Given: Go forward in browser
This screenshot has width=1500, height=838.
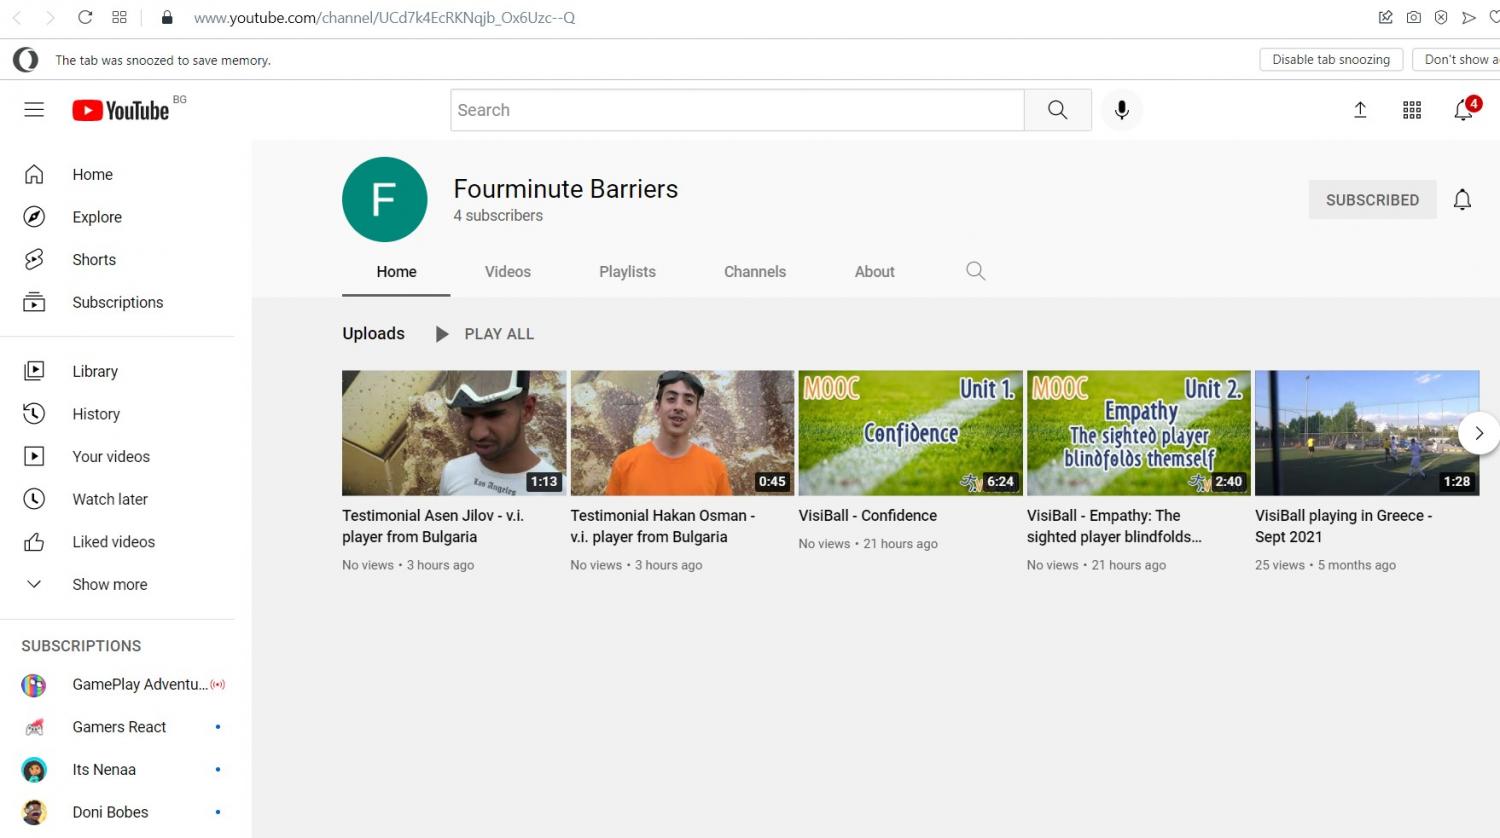Looking at the screenshot, I should [x=50, y=17].
